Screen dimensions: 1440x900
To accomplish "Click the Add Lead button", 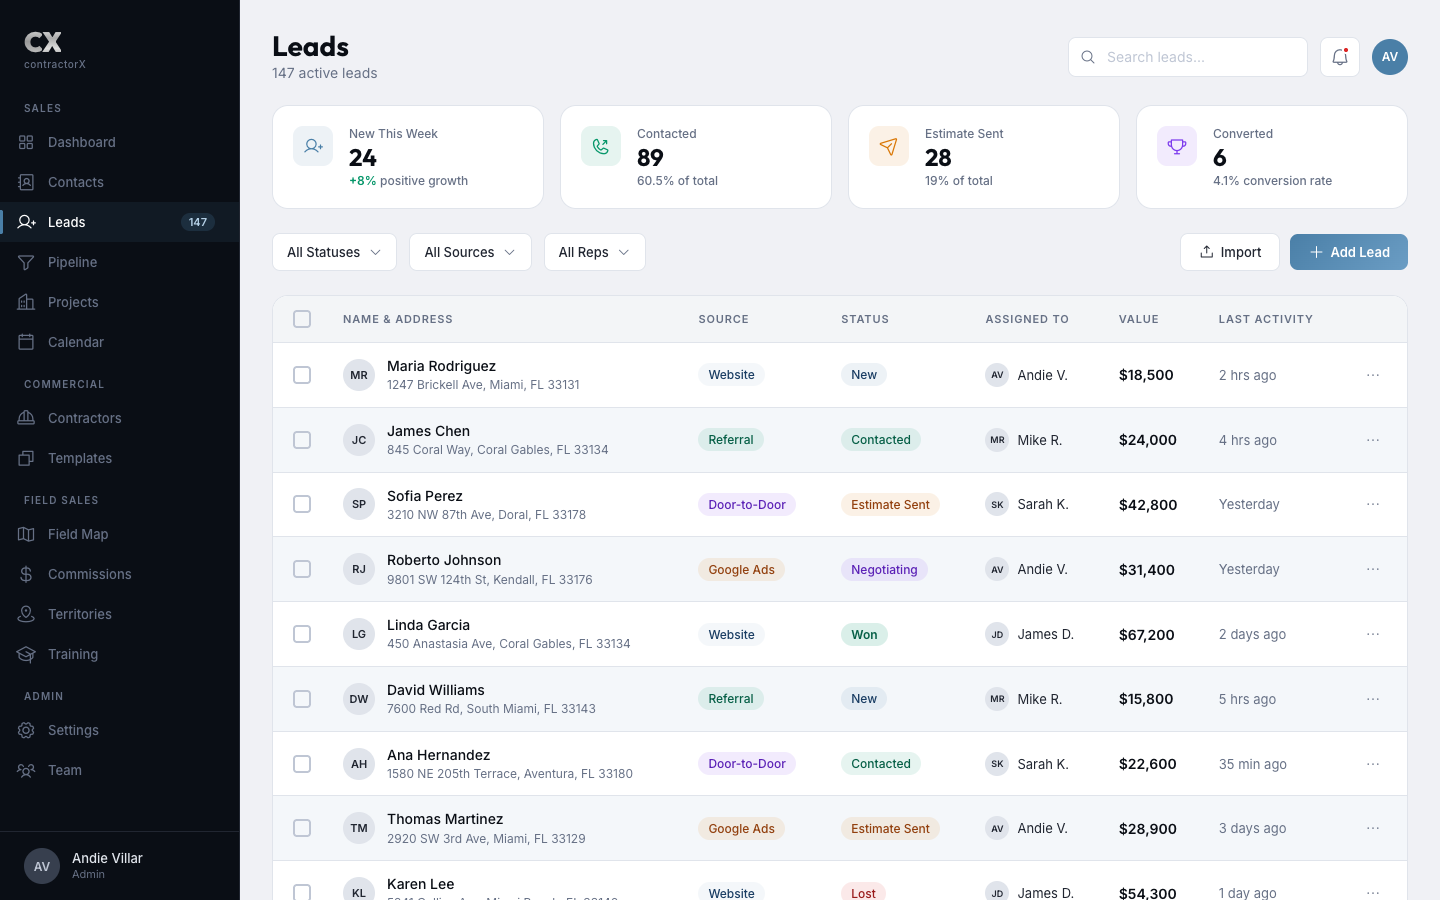I will pos(1349,252).
